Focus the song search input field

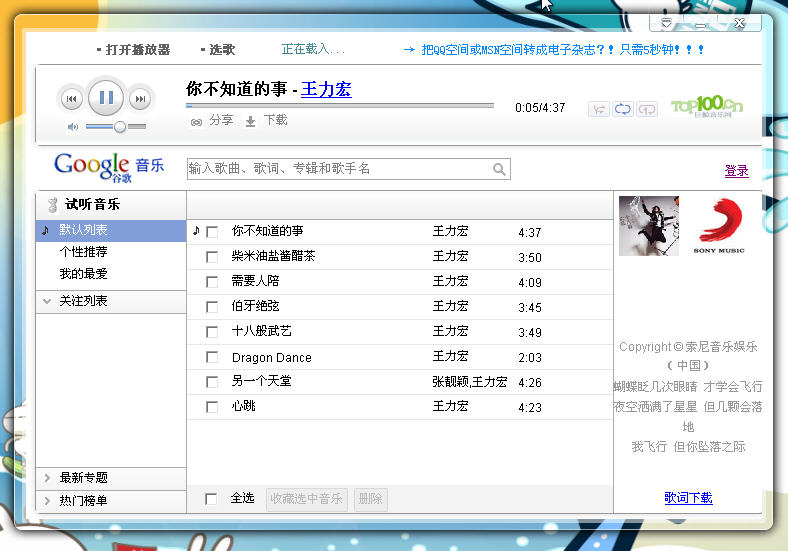(x=349, y=169)
